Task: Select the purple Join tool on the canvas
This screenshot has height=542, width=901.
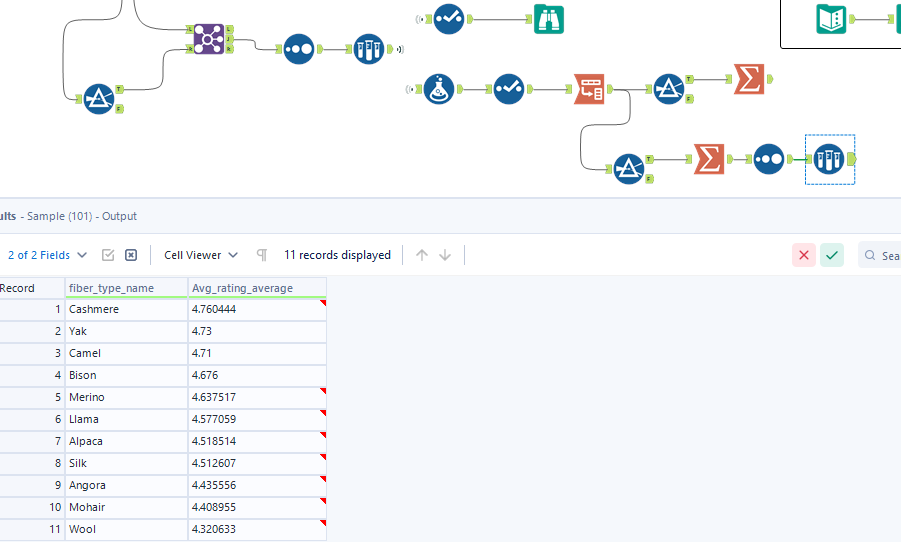Action: [209, 39]
